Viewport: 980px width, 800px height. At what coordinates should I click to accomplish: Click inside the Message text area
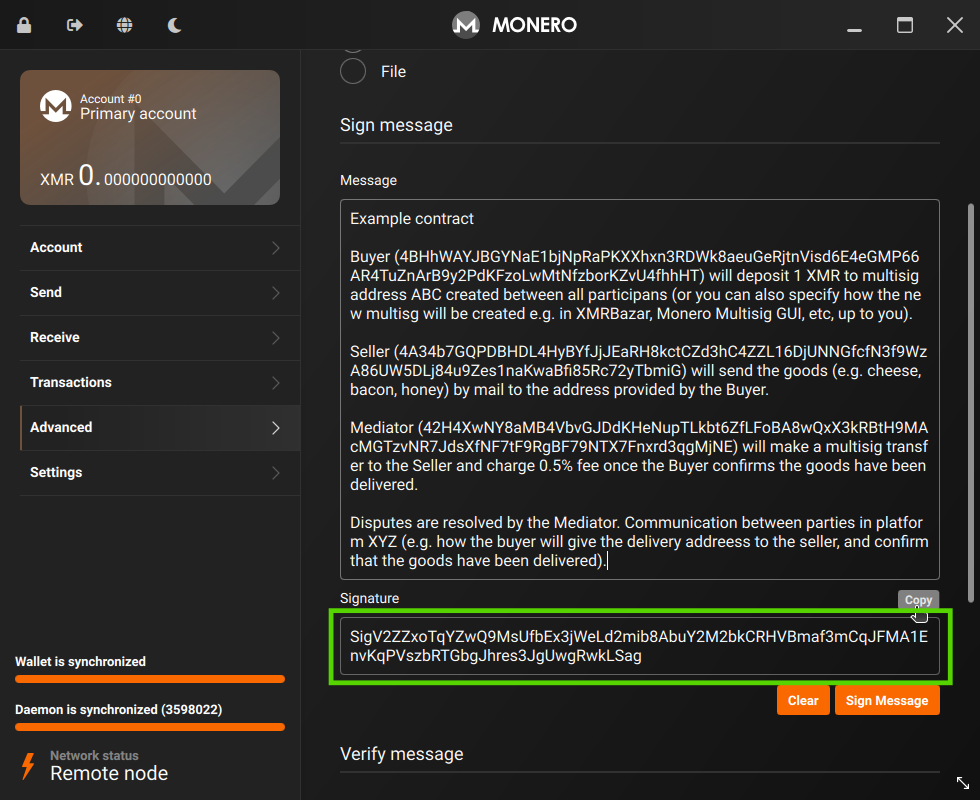coord(640,390)
